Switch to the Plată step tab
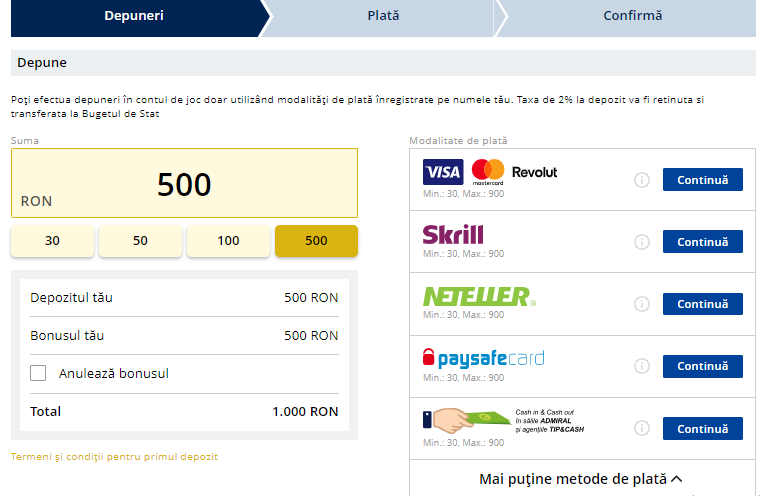 pyautogui.click(x=383, y=16)
